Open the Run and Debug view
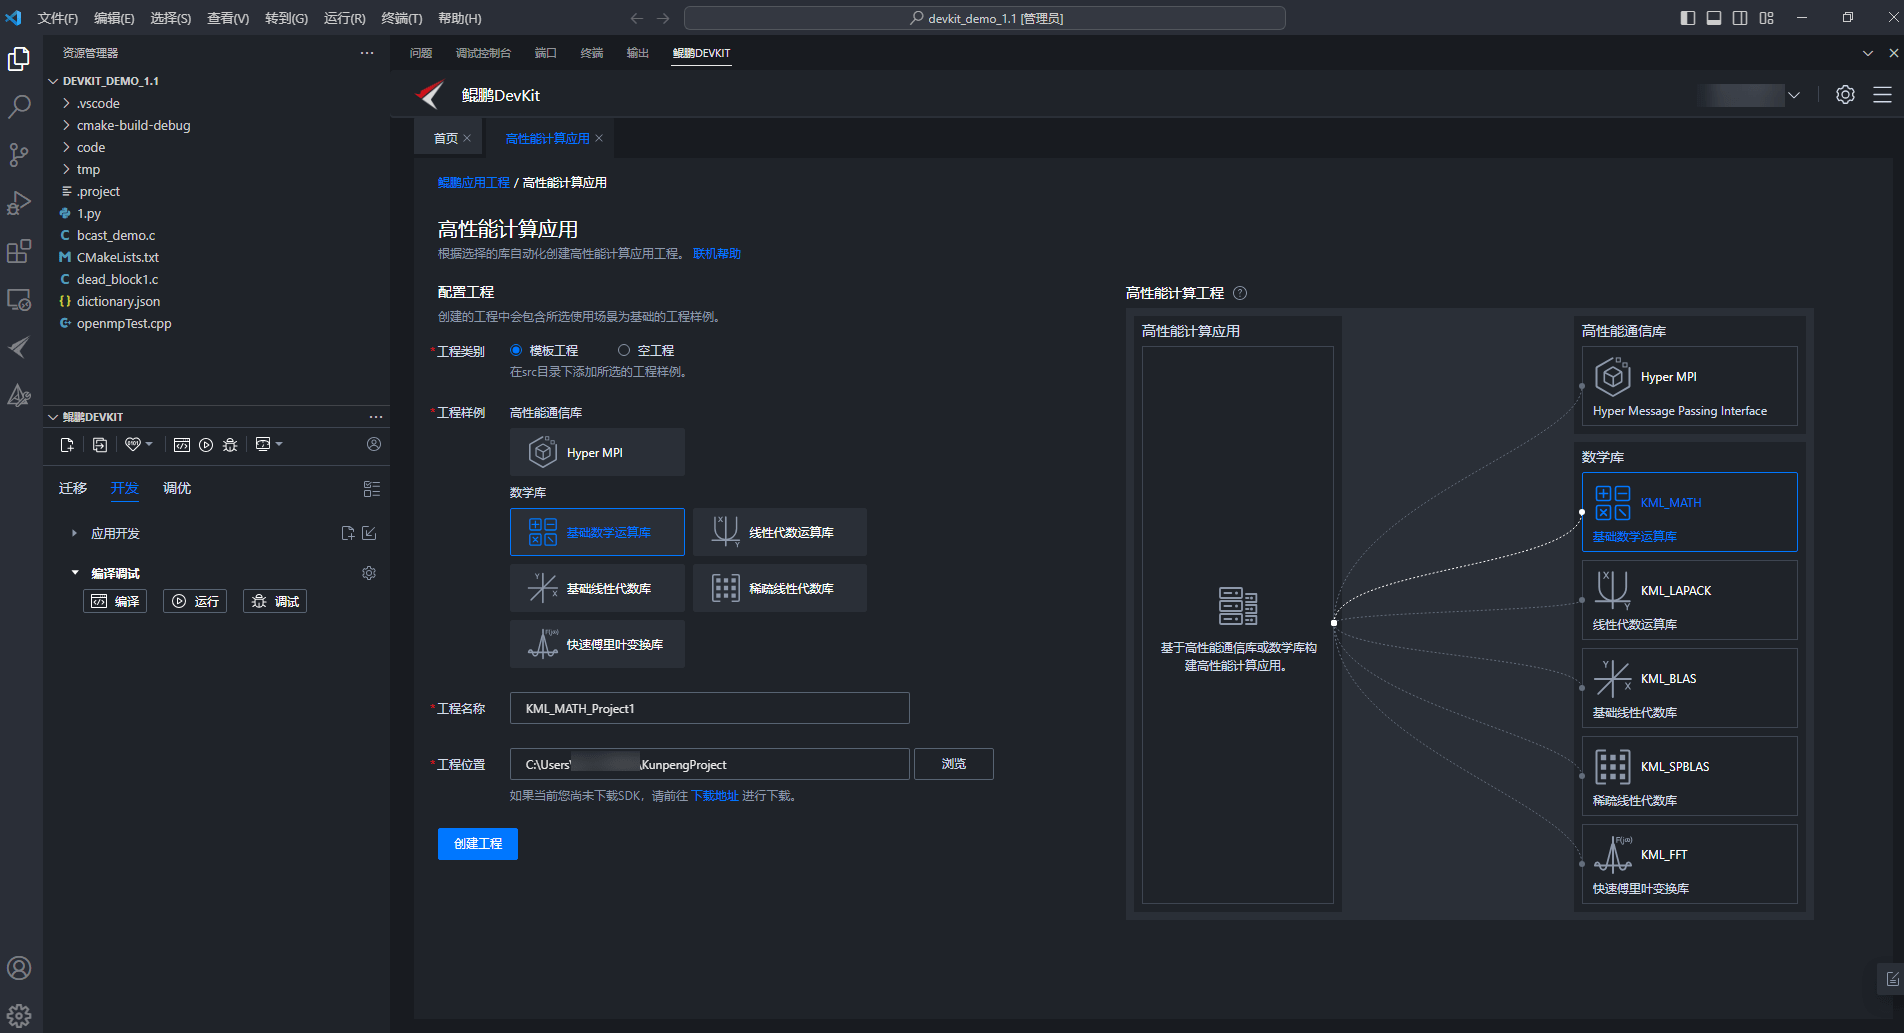 19,203
